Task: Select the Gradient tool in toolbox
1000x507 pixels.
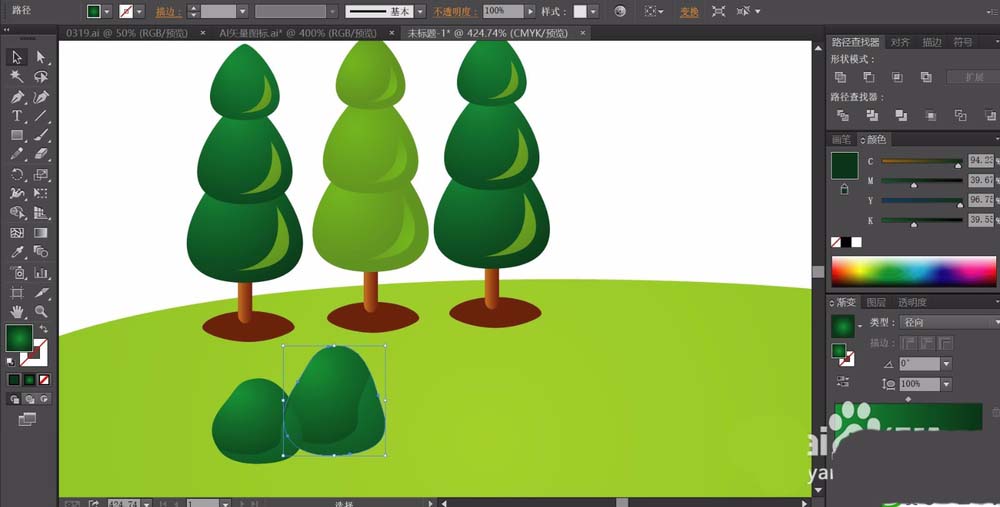Action: pyautogui.click(x=41, y=233)
